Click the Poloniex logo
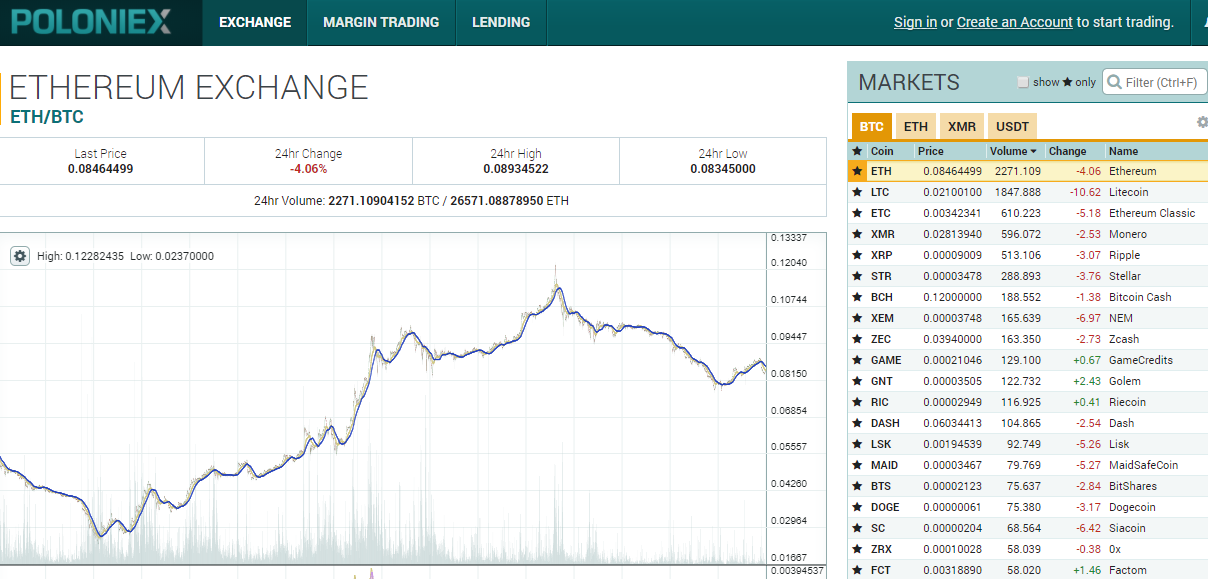Image resolution: width=1208 pixels, height=579 pixels. pos(92,22)
